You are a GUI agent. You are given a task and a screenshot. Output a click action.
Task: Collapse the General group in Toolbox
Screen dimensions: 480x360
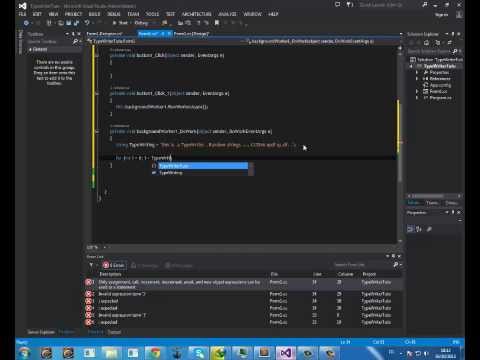click(30, 49)
